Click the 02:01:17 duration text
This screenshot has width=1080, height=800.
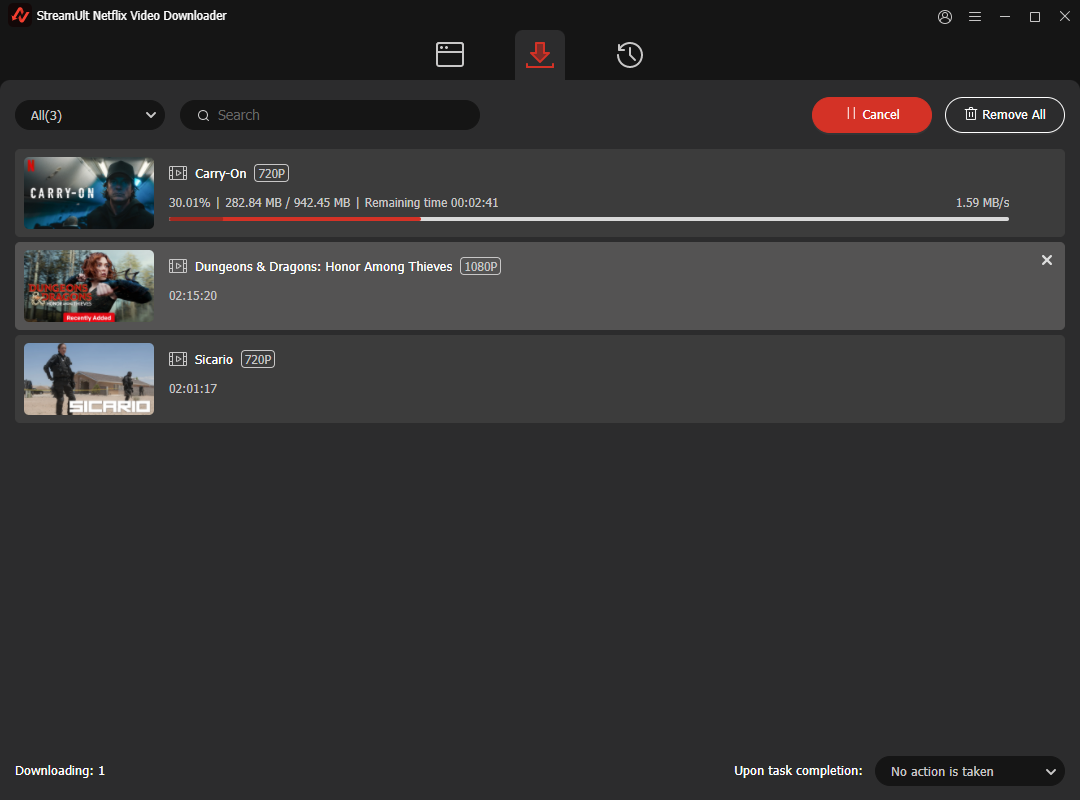pos(193,389)
